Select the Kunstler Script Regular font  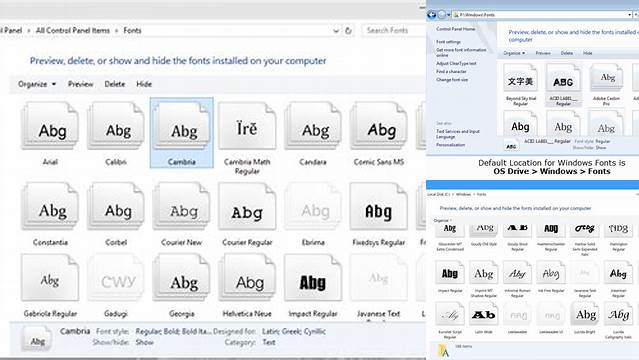pyautogui.click(x=450, y=314)
